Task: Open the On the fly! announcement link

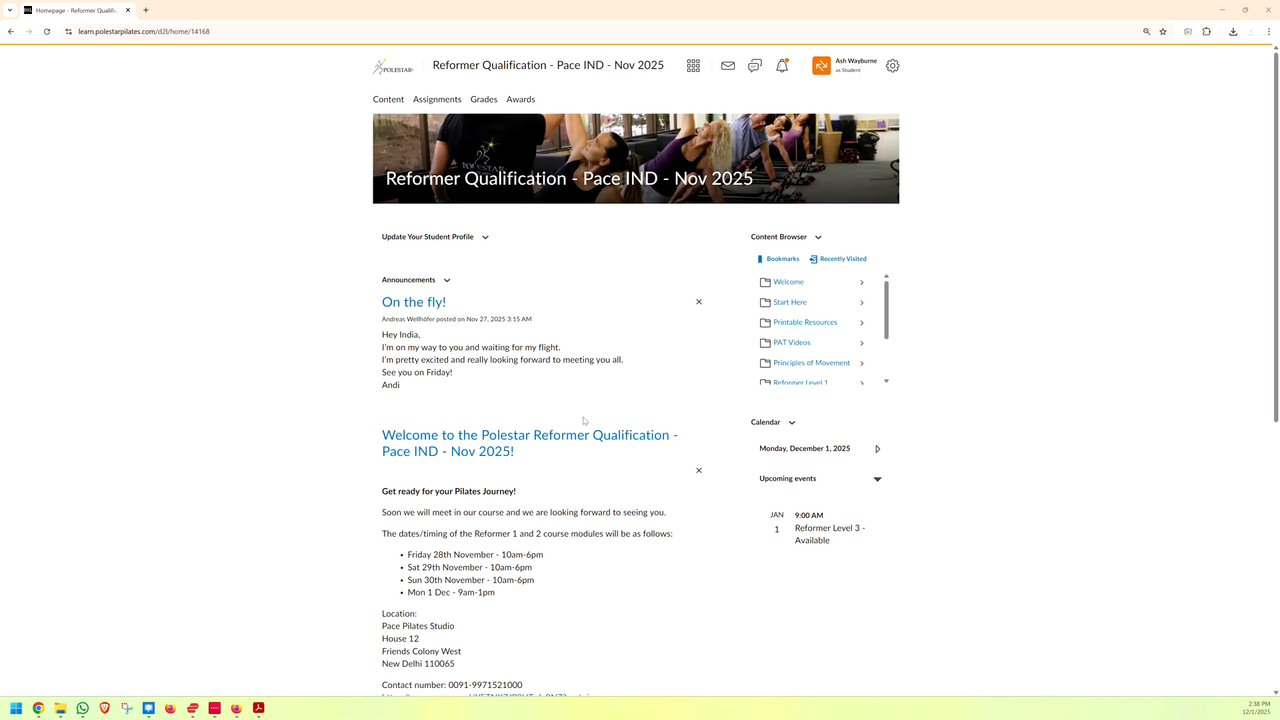Action: click(x=414, y=302)
